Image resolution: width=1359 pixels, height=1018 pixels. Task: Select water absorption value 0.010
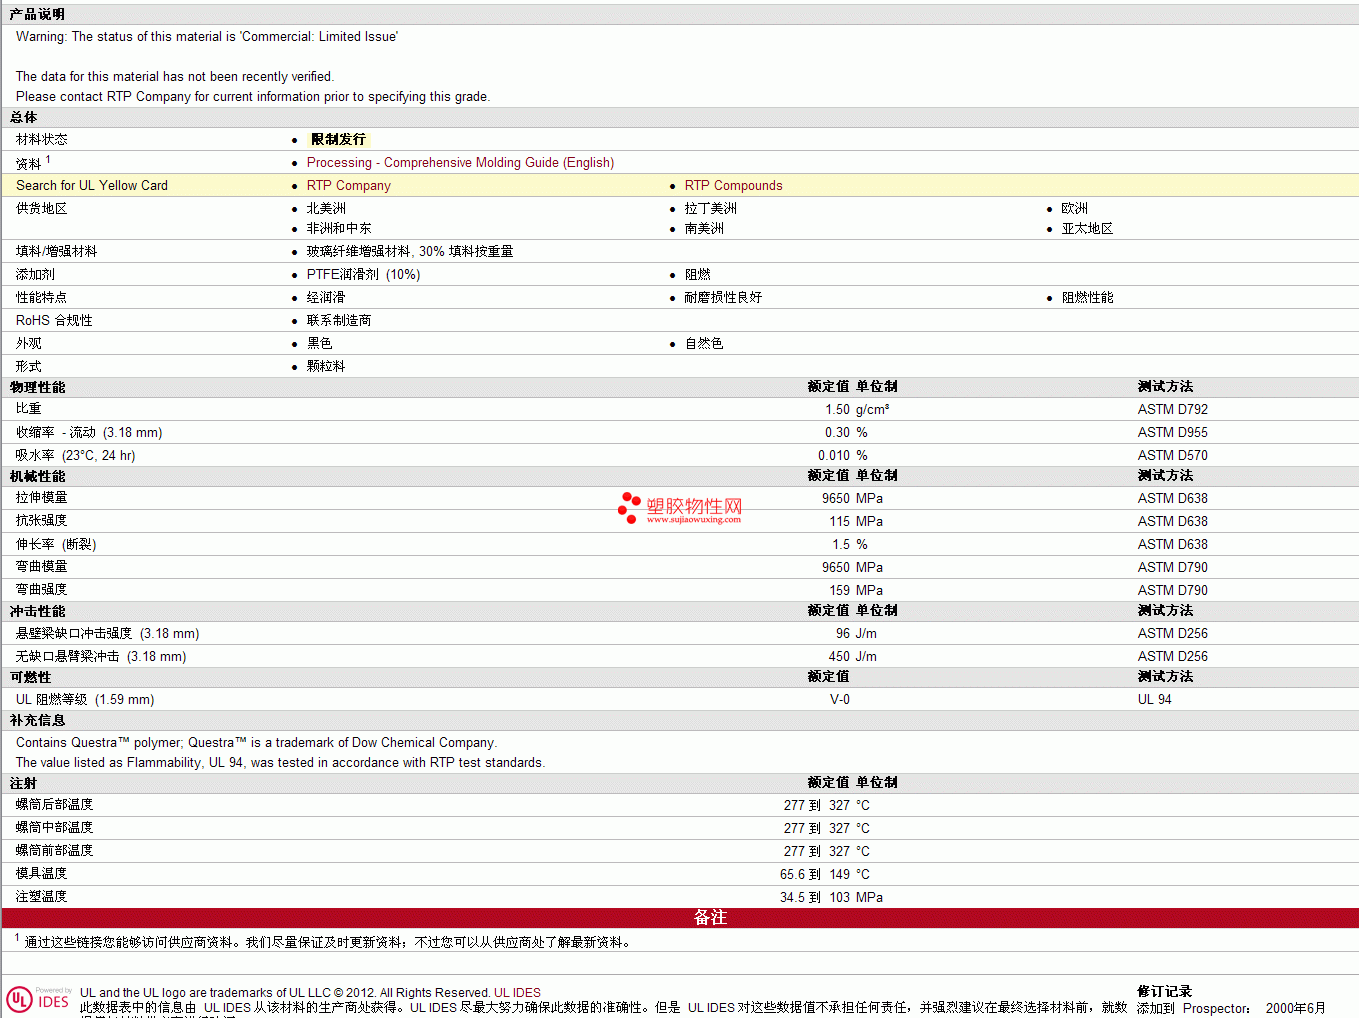click(x=834, y=455)
